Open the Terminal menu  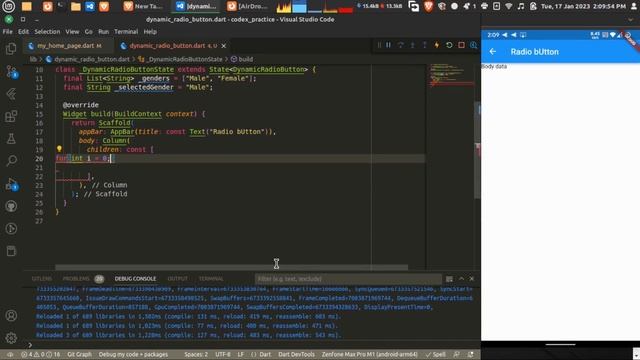point(126,31)
